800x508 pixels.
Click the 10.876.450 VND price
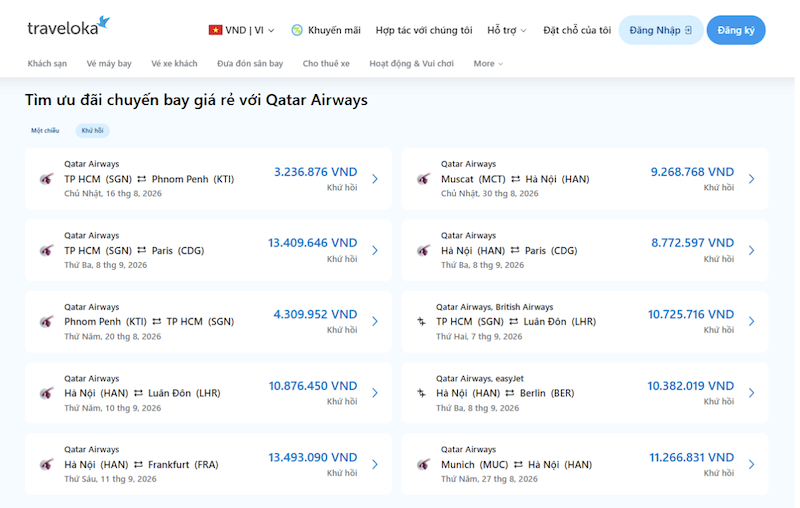pyautogui.click(x=313, y=386)
